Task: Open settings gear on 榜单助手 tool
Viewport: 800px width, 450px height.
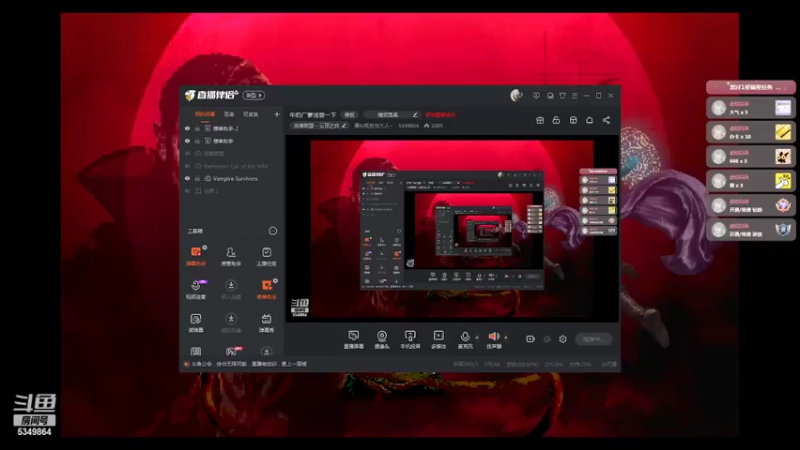Action: [276, 281]
